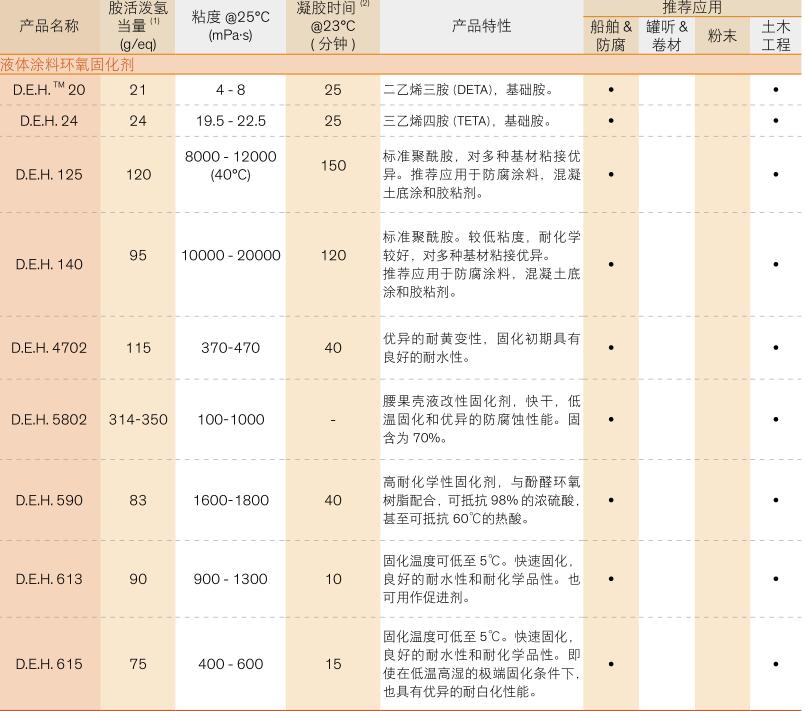Select equivalent weight value 83
This screenshot has width=805, height=711.
pos(138,500)
